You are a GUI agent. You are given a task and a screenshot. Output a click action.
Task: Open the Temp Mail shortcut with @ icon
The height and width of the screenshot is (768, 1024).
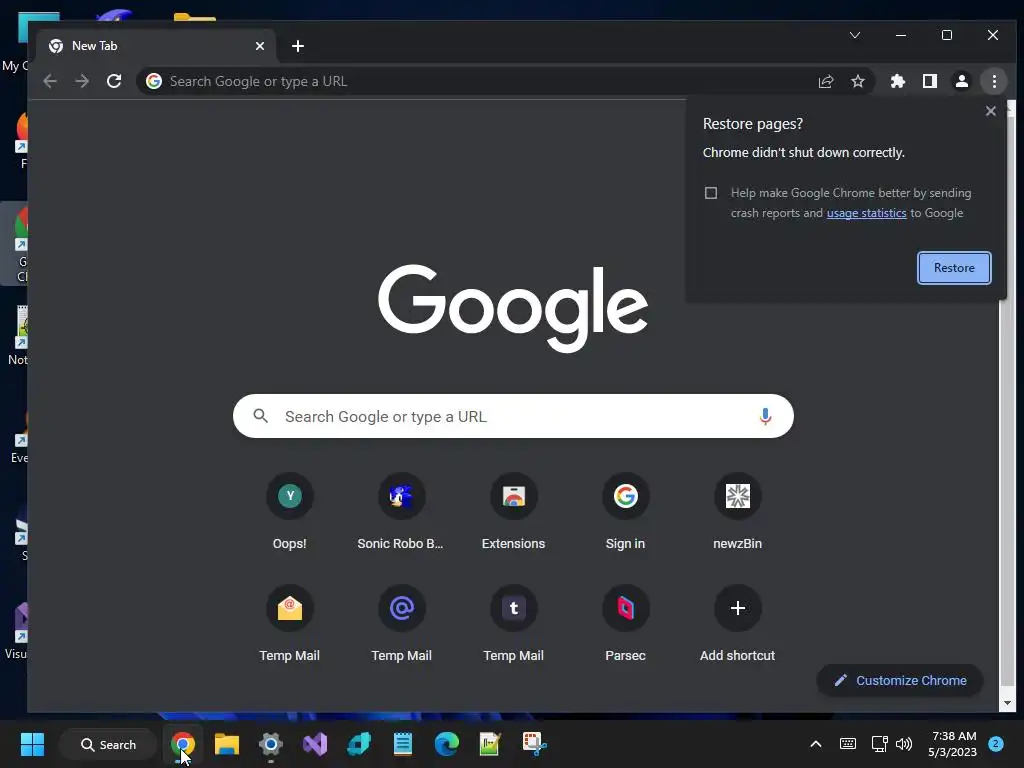[401, 624]
